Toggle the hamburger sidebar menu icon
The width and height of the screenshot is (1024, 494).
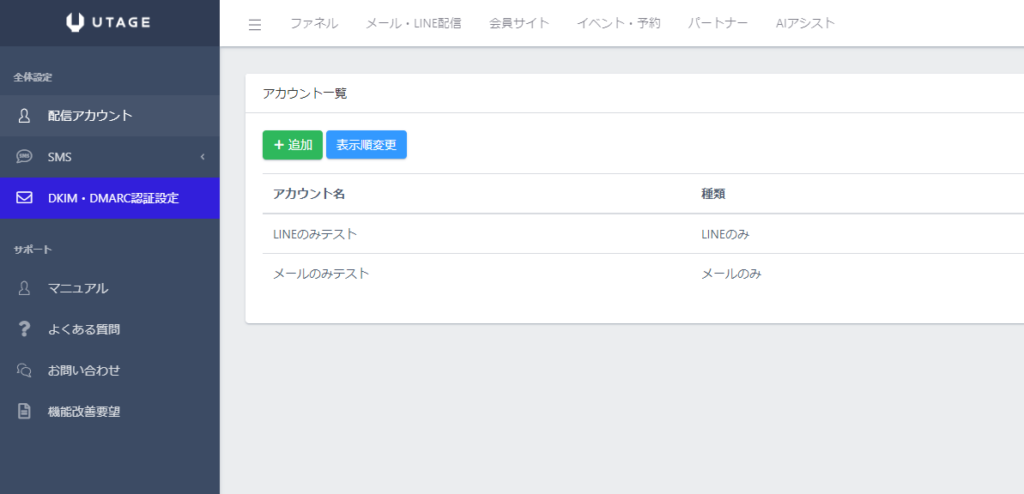click(x=255, y=24)
